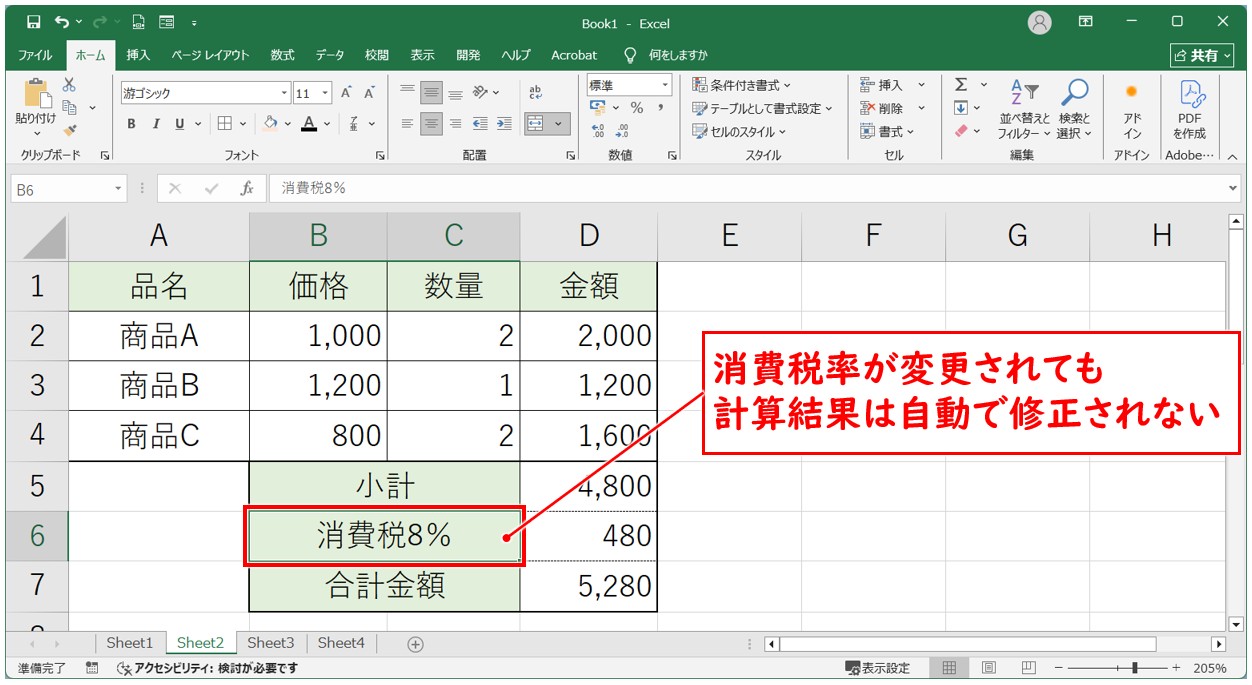Increase font size with larger A
This screenshot has width=1252, height=685.
[x=346, y=93]
